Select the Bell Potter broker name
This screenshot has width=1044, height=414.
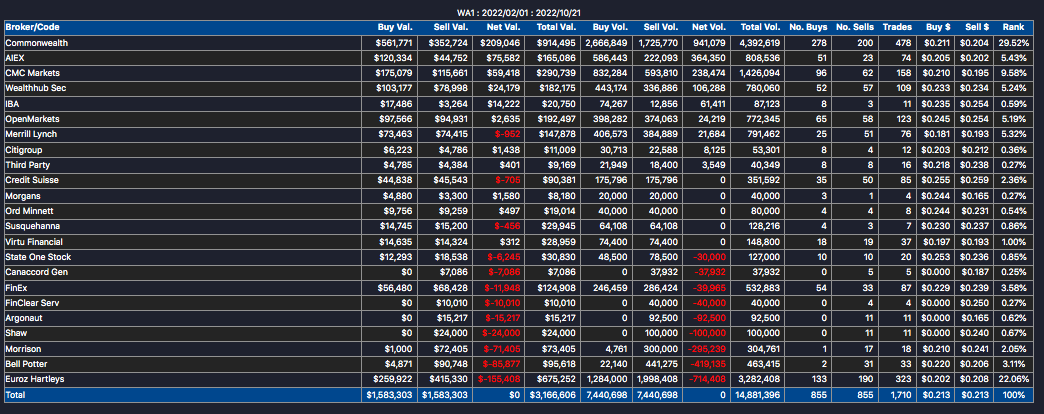pos(26,364)
